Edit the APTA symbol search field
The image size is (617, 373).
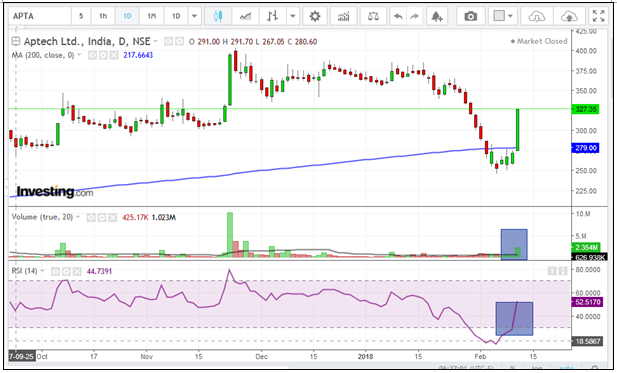[x=40, y=16]
